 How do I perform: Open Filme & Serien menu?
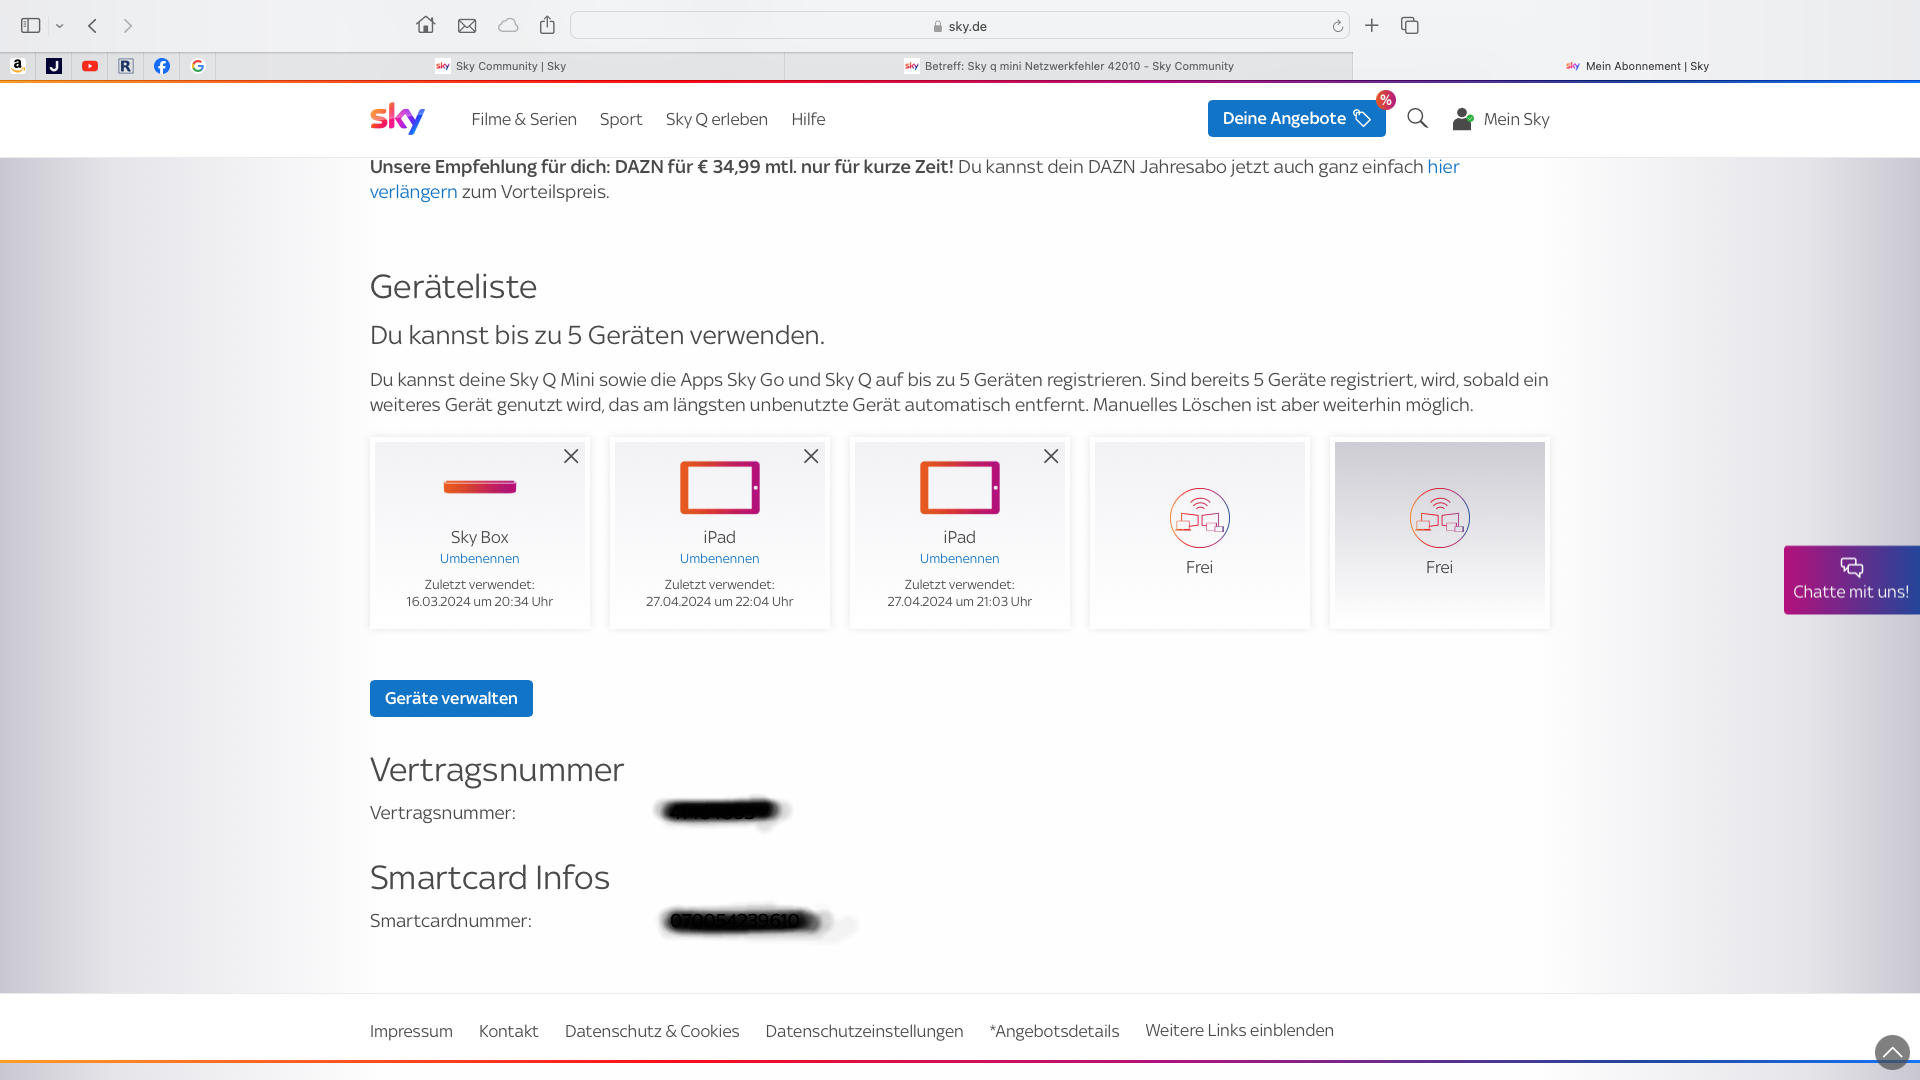point(524,119)
